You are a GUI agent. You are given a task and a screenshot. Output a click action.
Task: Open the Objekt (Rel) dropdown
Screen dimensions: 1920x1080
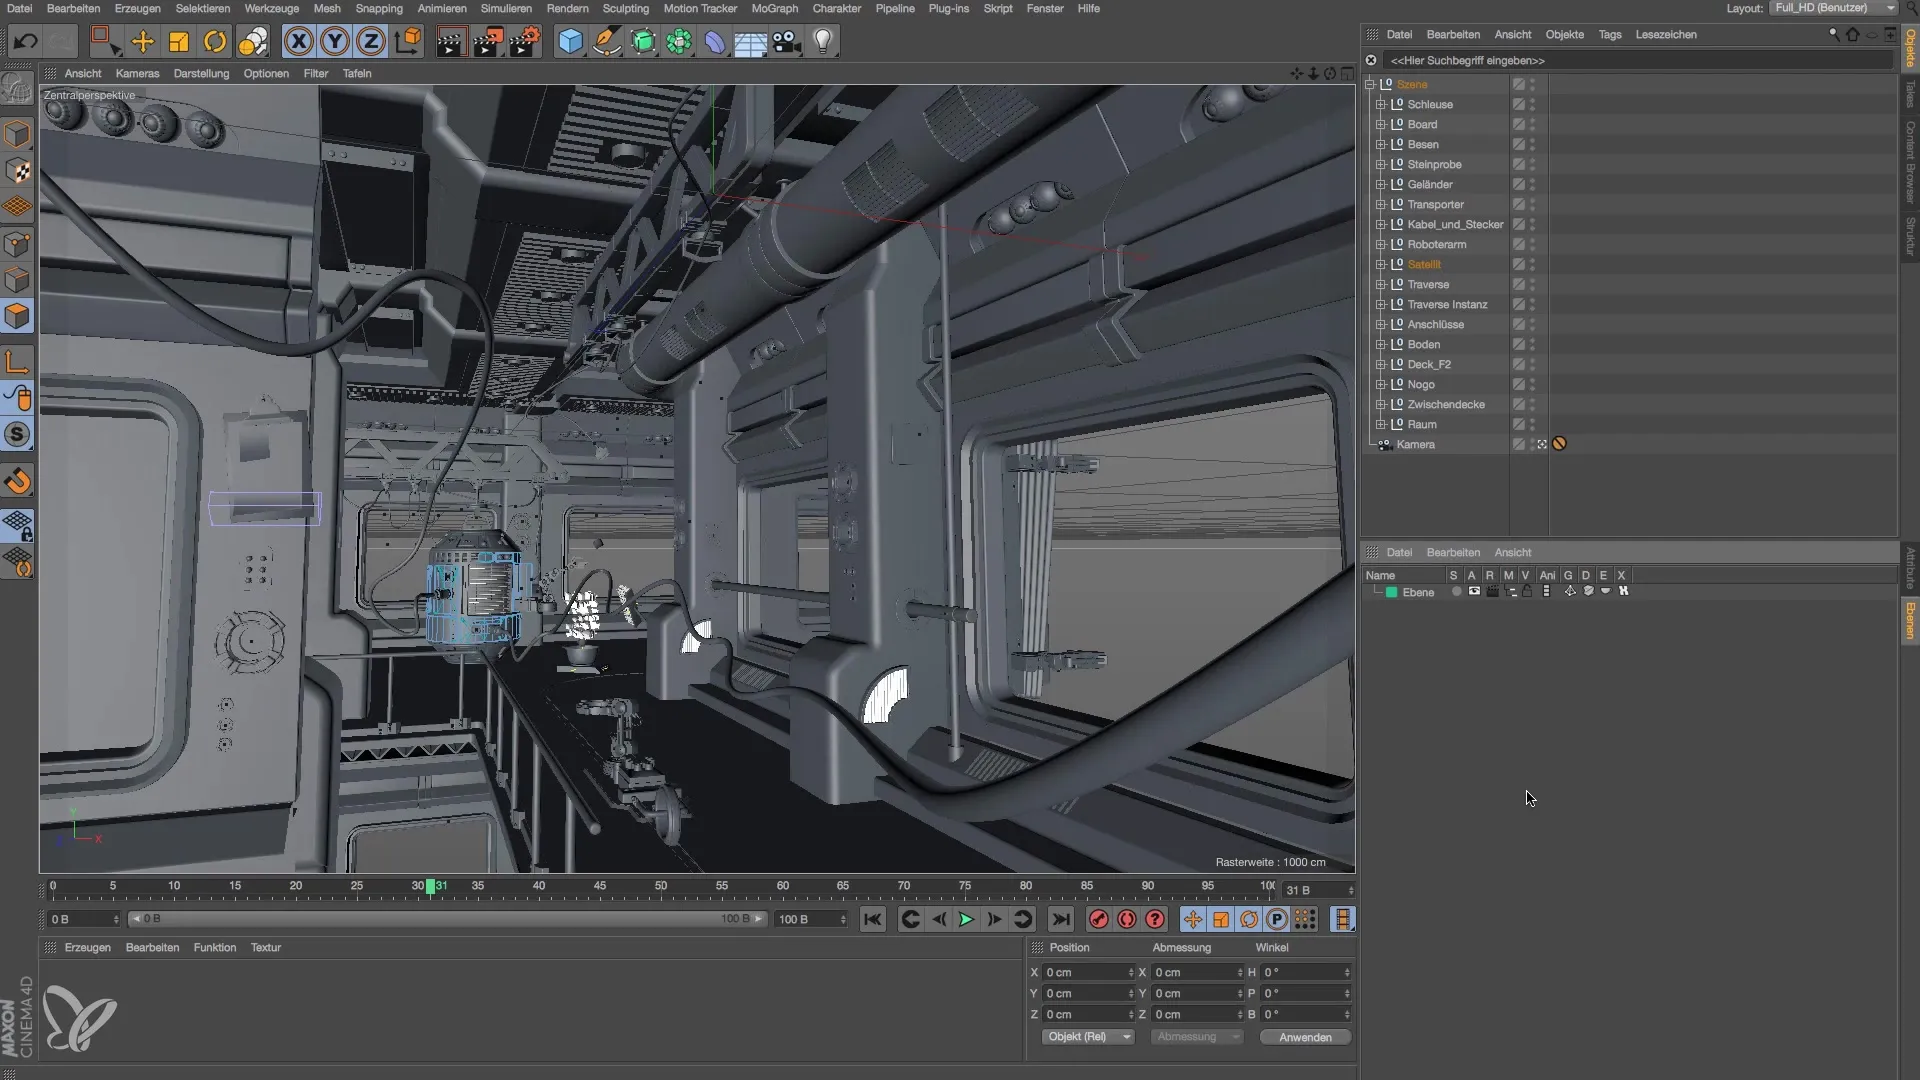pos(1087,1037)
